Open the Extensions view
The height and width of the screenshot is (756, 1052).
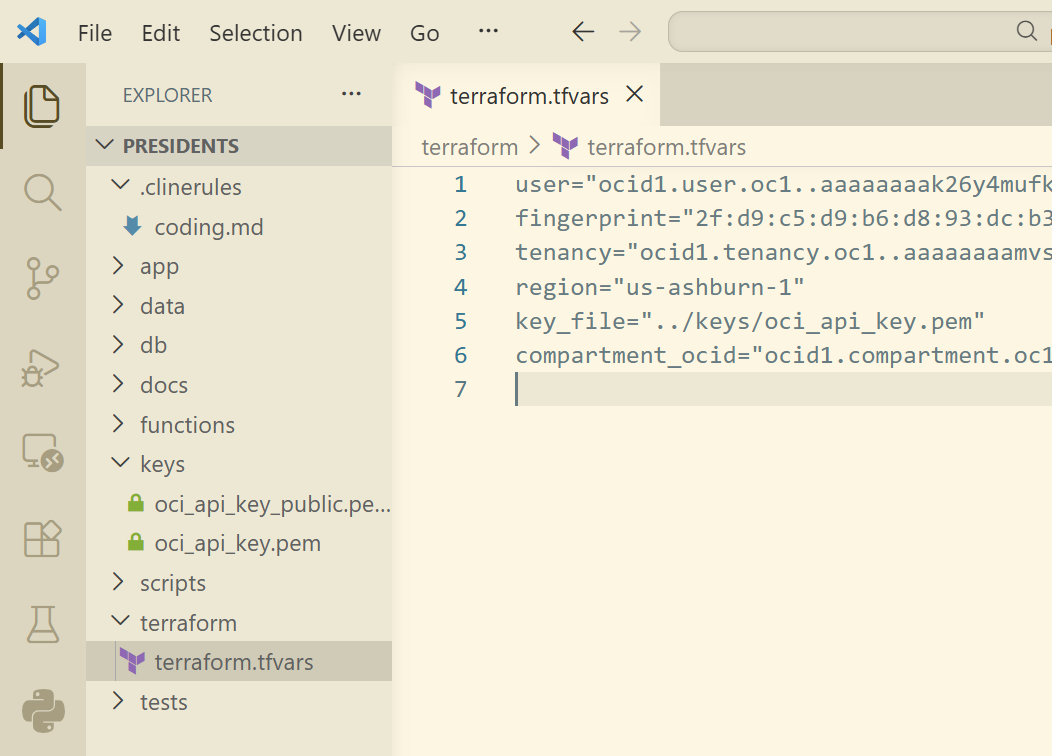(x=42, y=539)
